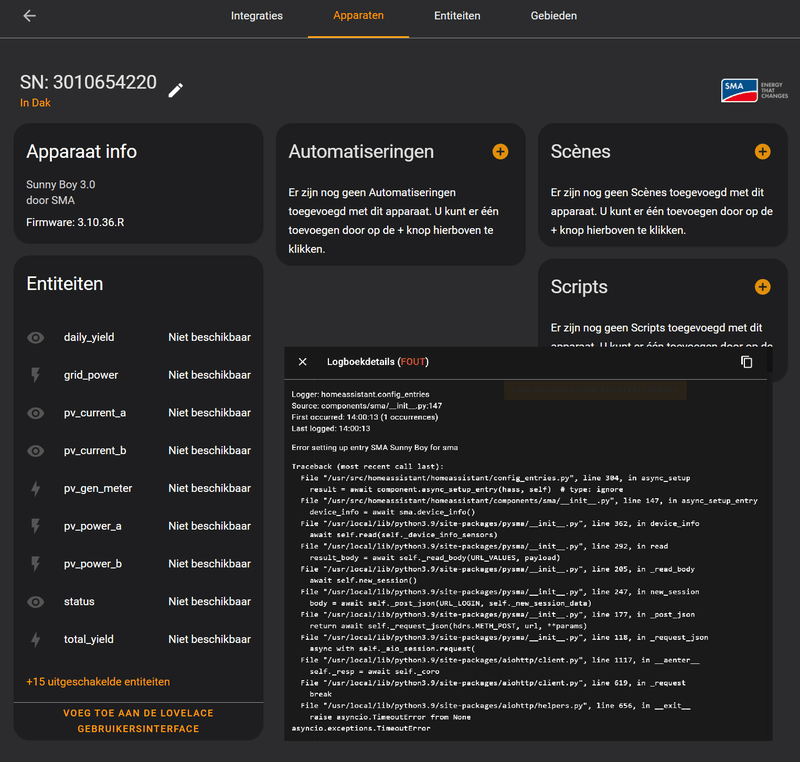Click the lightning icon for pv_power_b
The height and width of the screenshot is (762, 800).
tap(36, 564)
